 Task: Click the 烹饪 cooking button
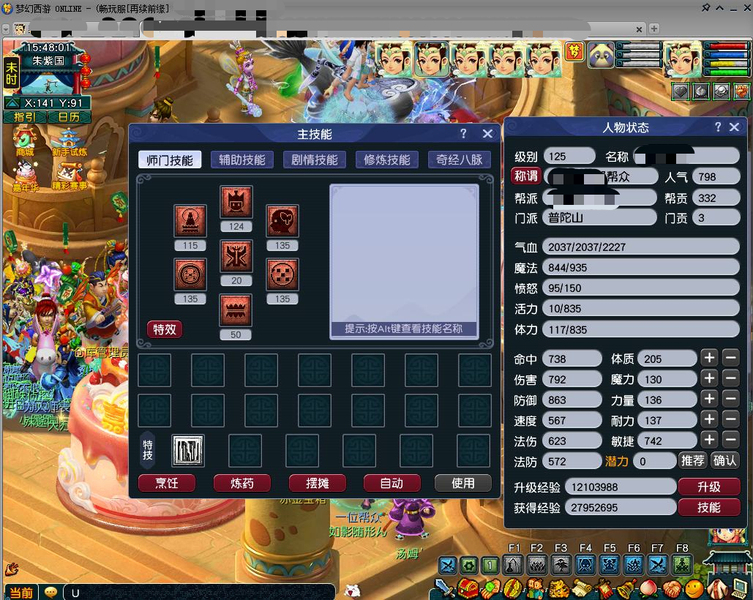coord(167,483)
